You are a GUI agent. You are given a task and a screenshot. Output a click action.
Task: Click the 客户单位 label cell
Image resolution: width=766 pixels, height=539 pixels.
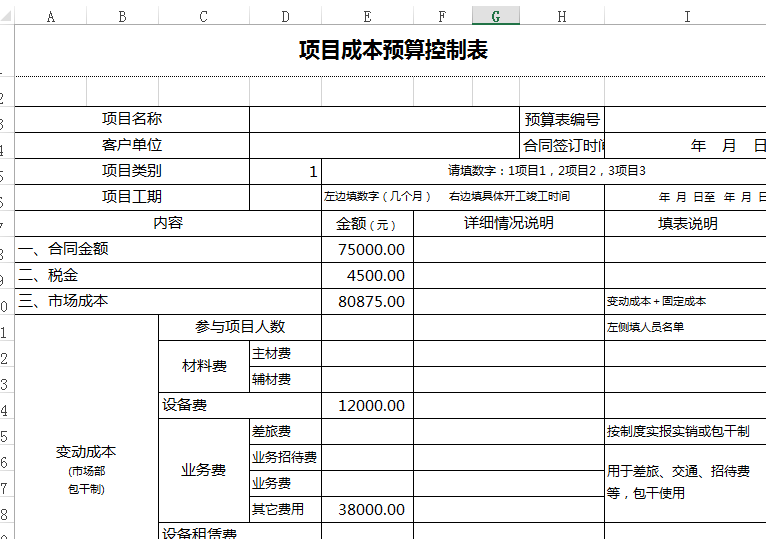132,145
